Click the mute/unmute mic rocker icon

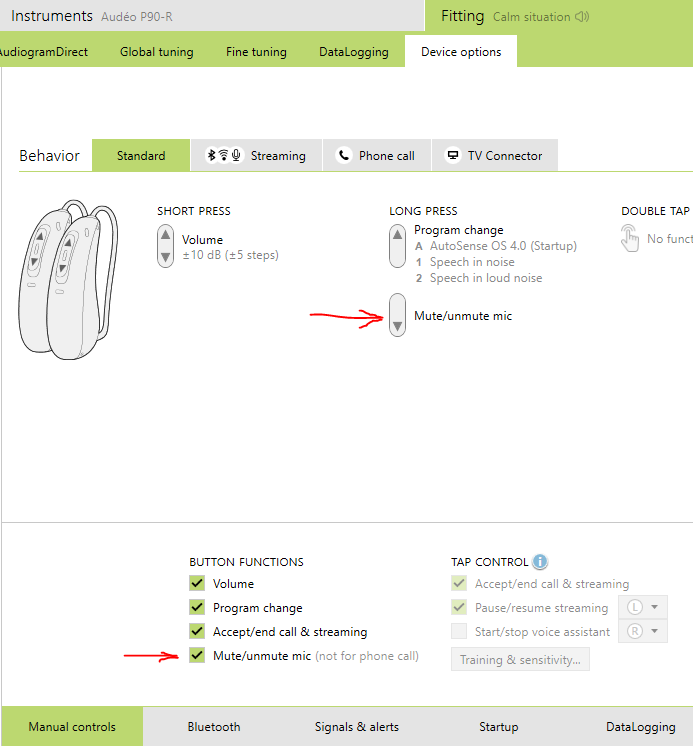(x=397, y=315)
